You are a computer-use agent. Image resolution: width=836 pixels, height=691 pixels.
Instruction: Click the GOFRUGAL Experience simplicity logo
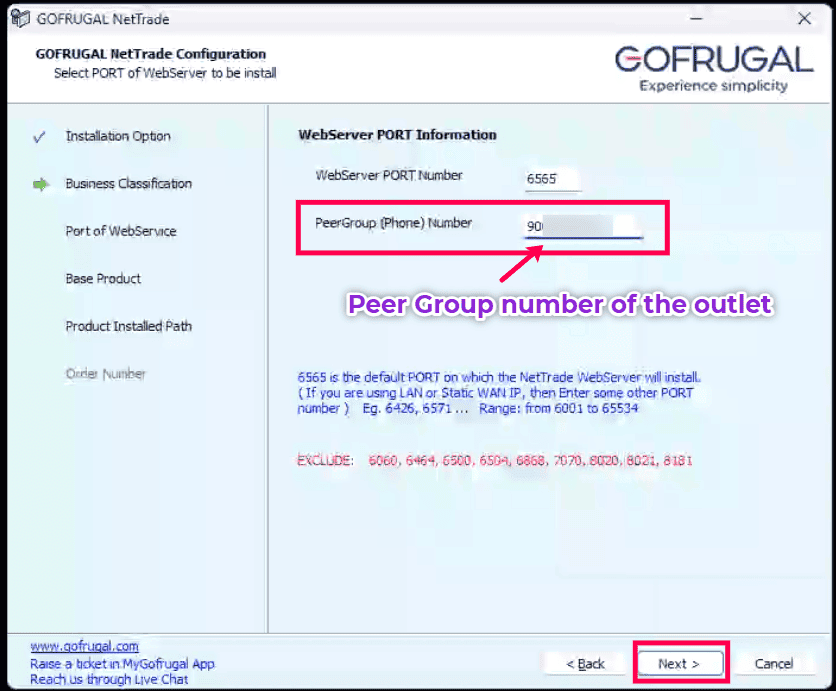[714, 68]
